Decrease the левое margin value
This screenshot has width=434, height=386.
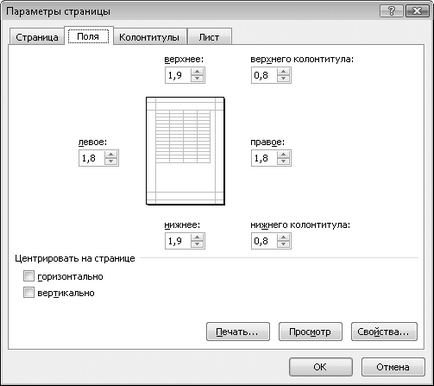click(x=111, y=161)
